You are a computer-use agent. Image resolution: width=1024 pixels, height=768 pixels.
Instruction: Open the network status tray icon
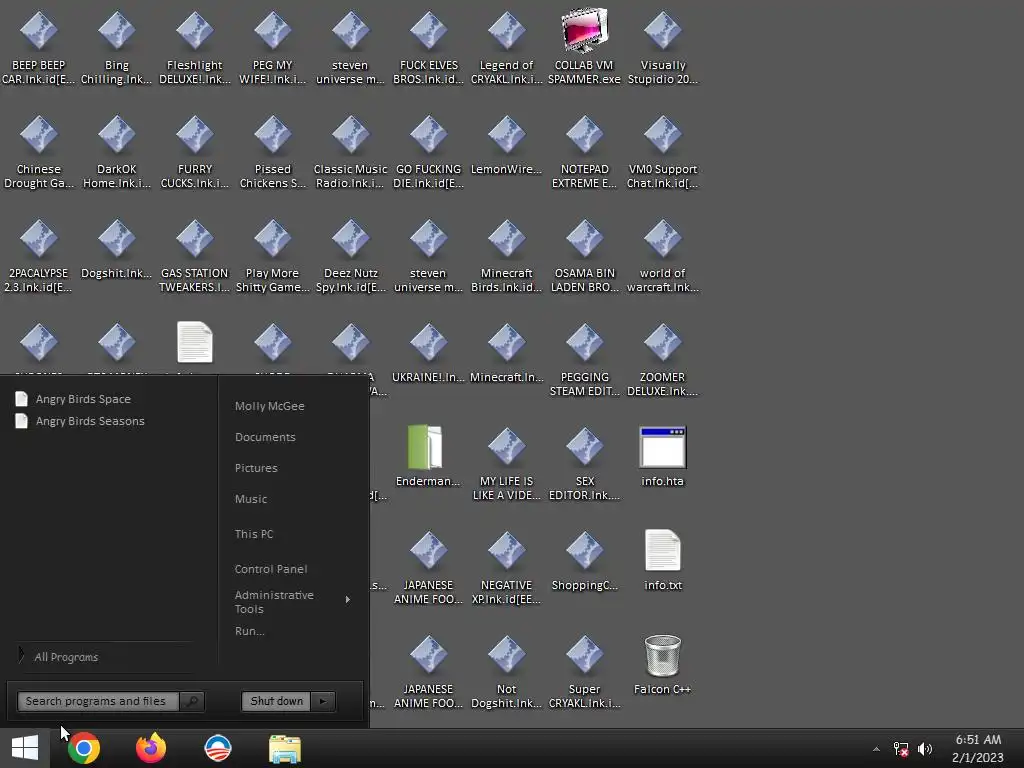point(901,749)
